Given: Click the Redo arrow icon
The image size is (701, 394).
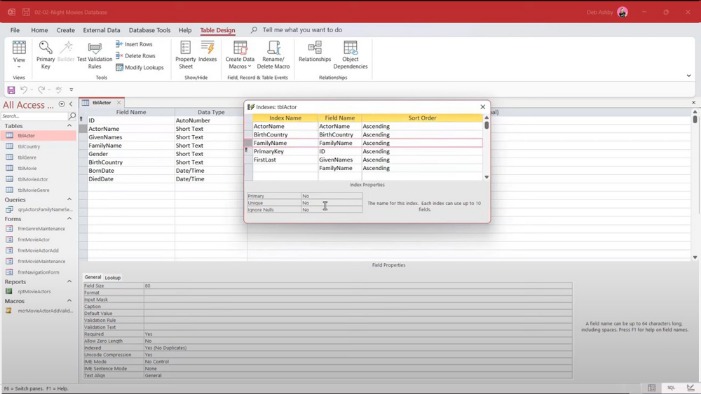Looking at the screenshot, I should [x=41, y=90].
